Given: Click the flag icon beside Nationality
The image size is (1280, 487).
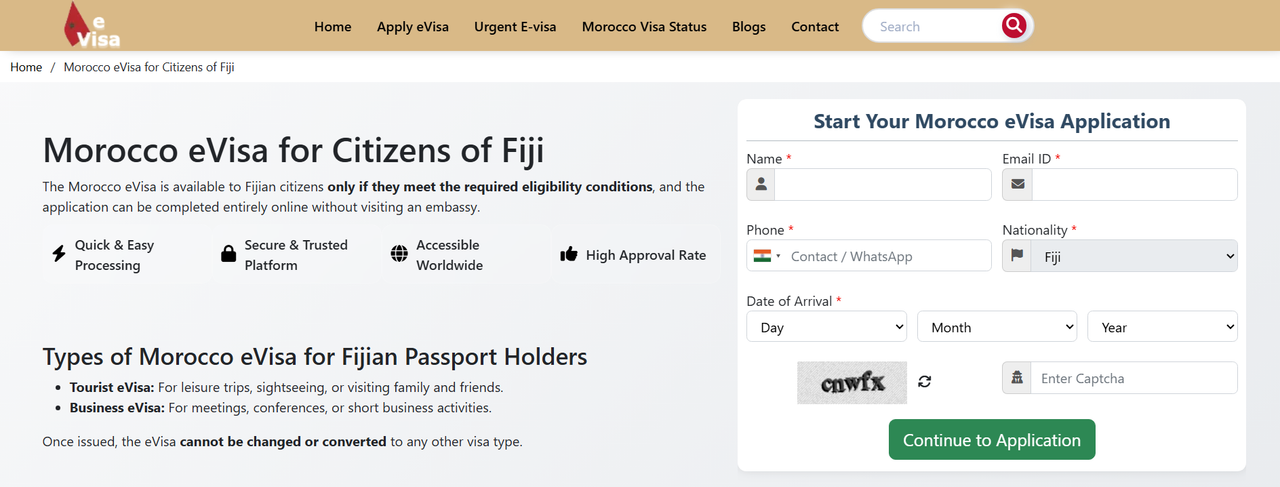Looking at the screenshot, I should [x=1017, y=255].
